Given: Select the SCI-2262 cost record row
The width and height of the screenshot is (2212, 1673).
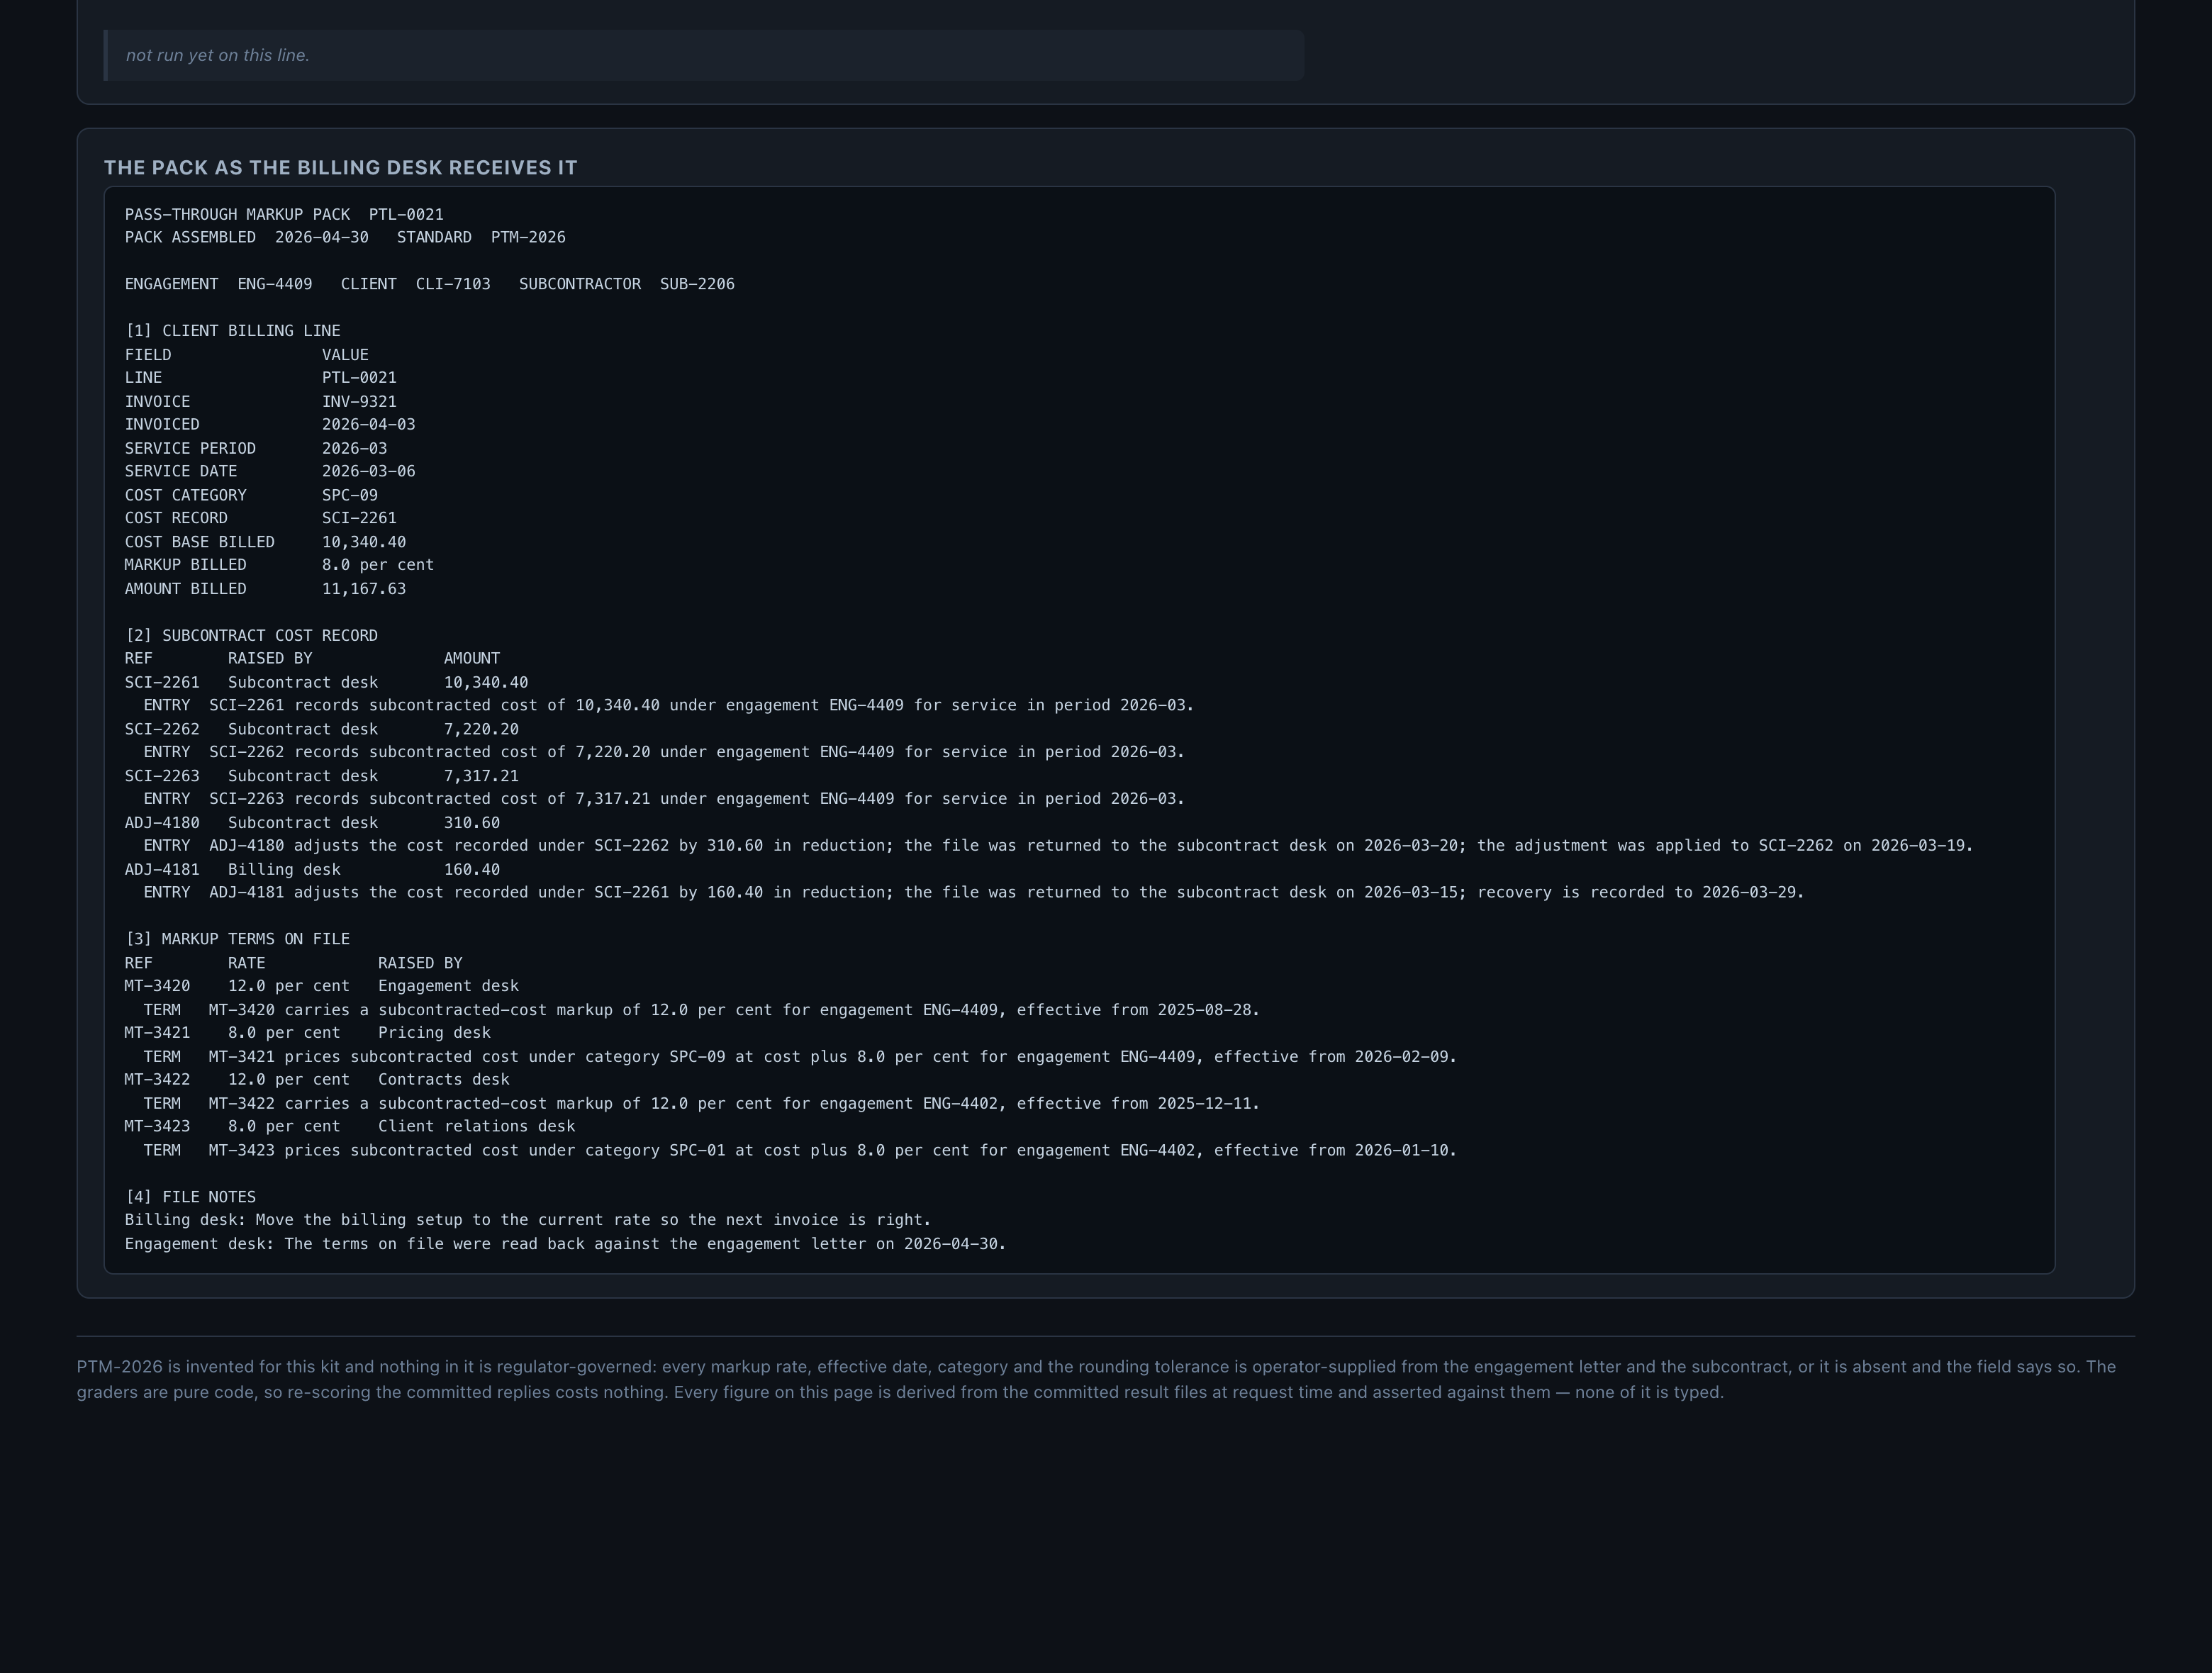Looking at the screenshot, I should click(322, 729).
